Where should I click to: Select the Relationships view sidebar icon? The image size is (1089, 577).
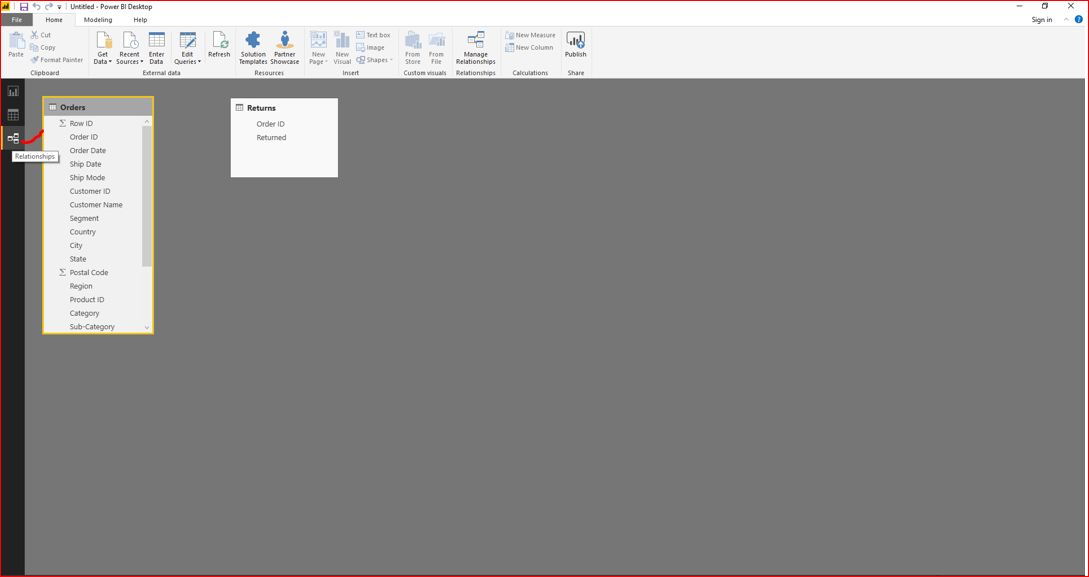pos(13,138)
